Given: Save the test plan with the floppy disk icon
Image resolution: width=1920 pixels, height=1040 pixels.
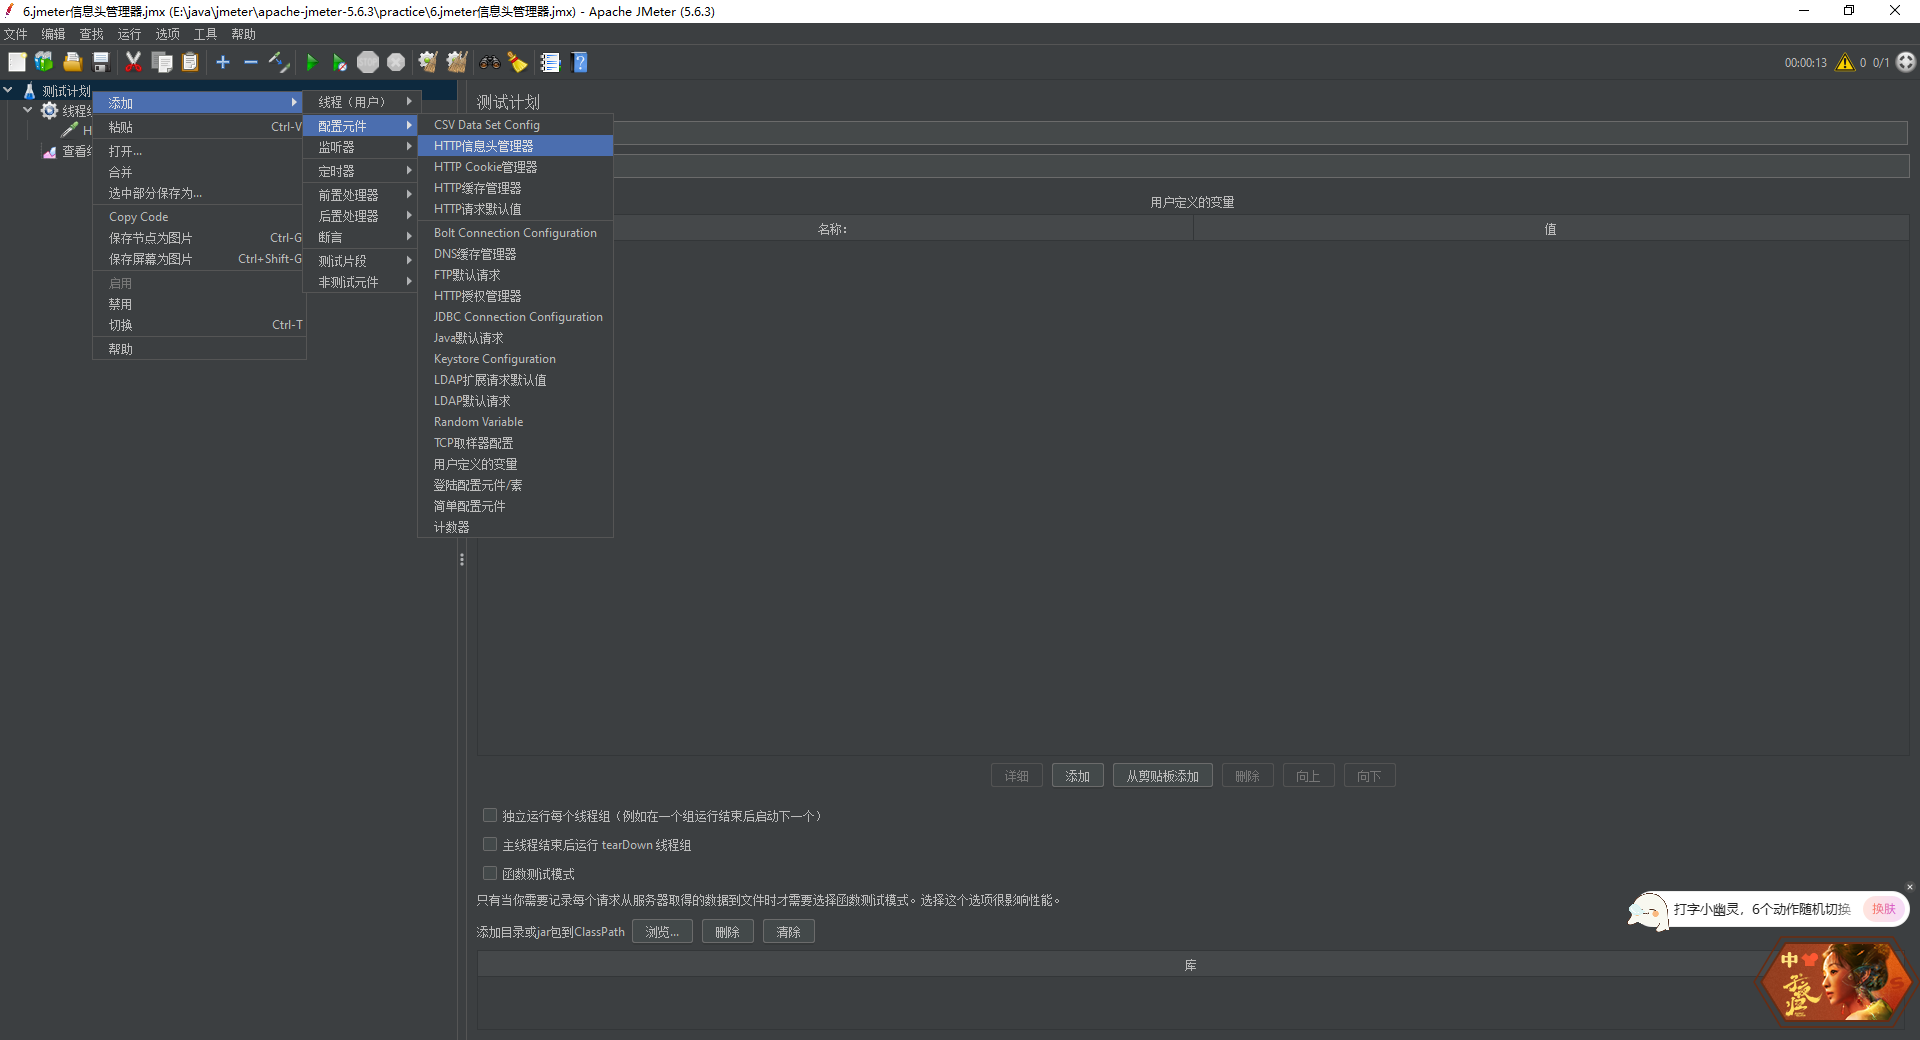Looking at the screenshot, I should tap(100, 62).
